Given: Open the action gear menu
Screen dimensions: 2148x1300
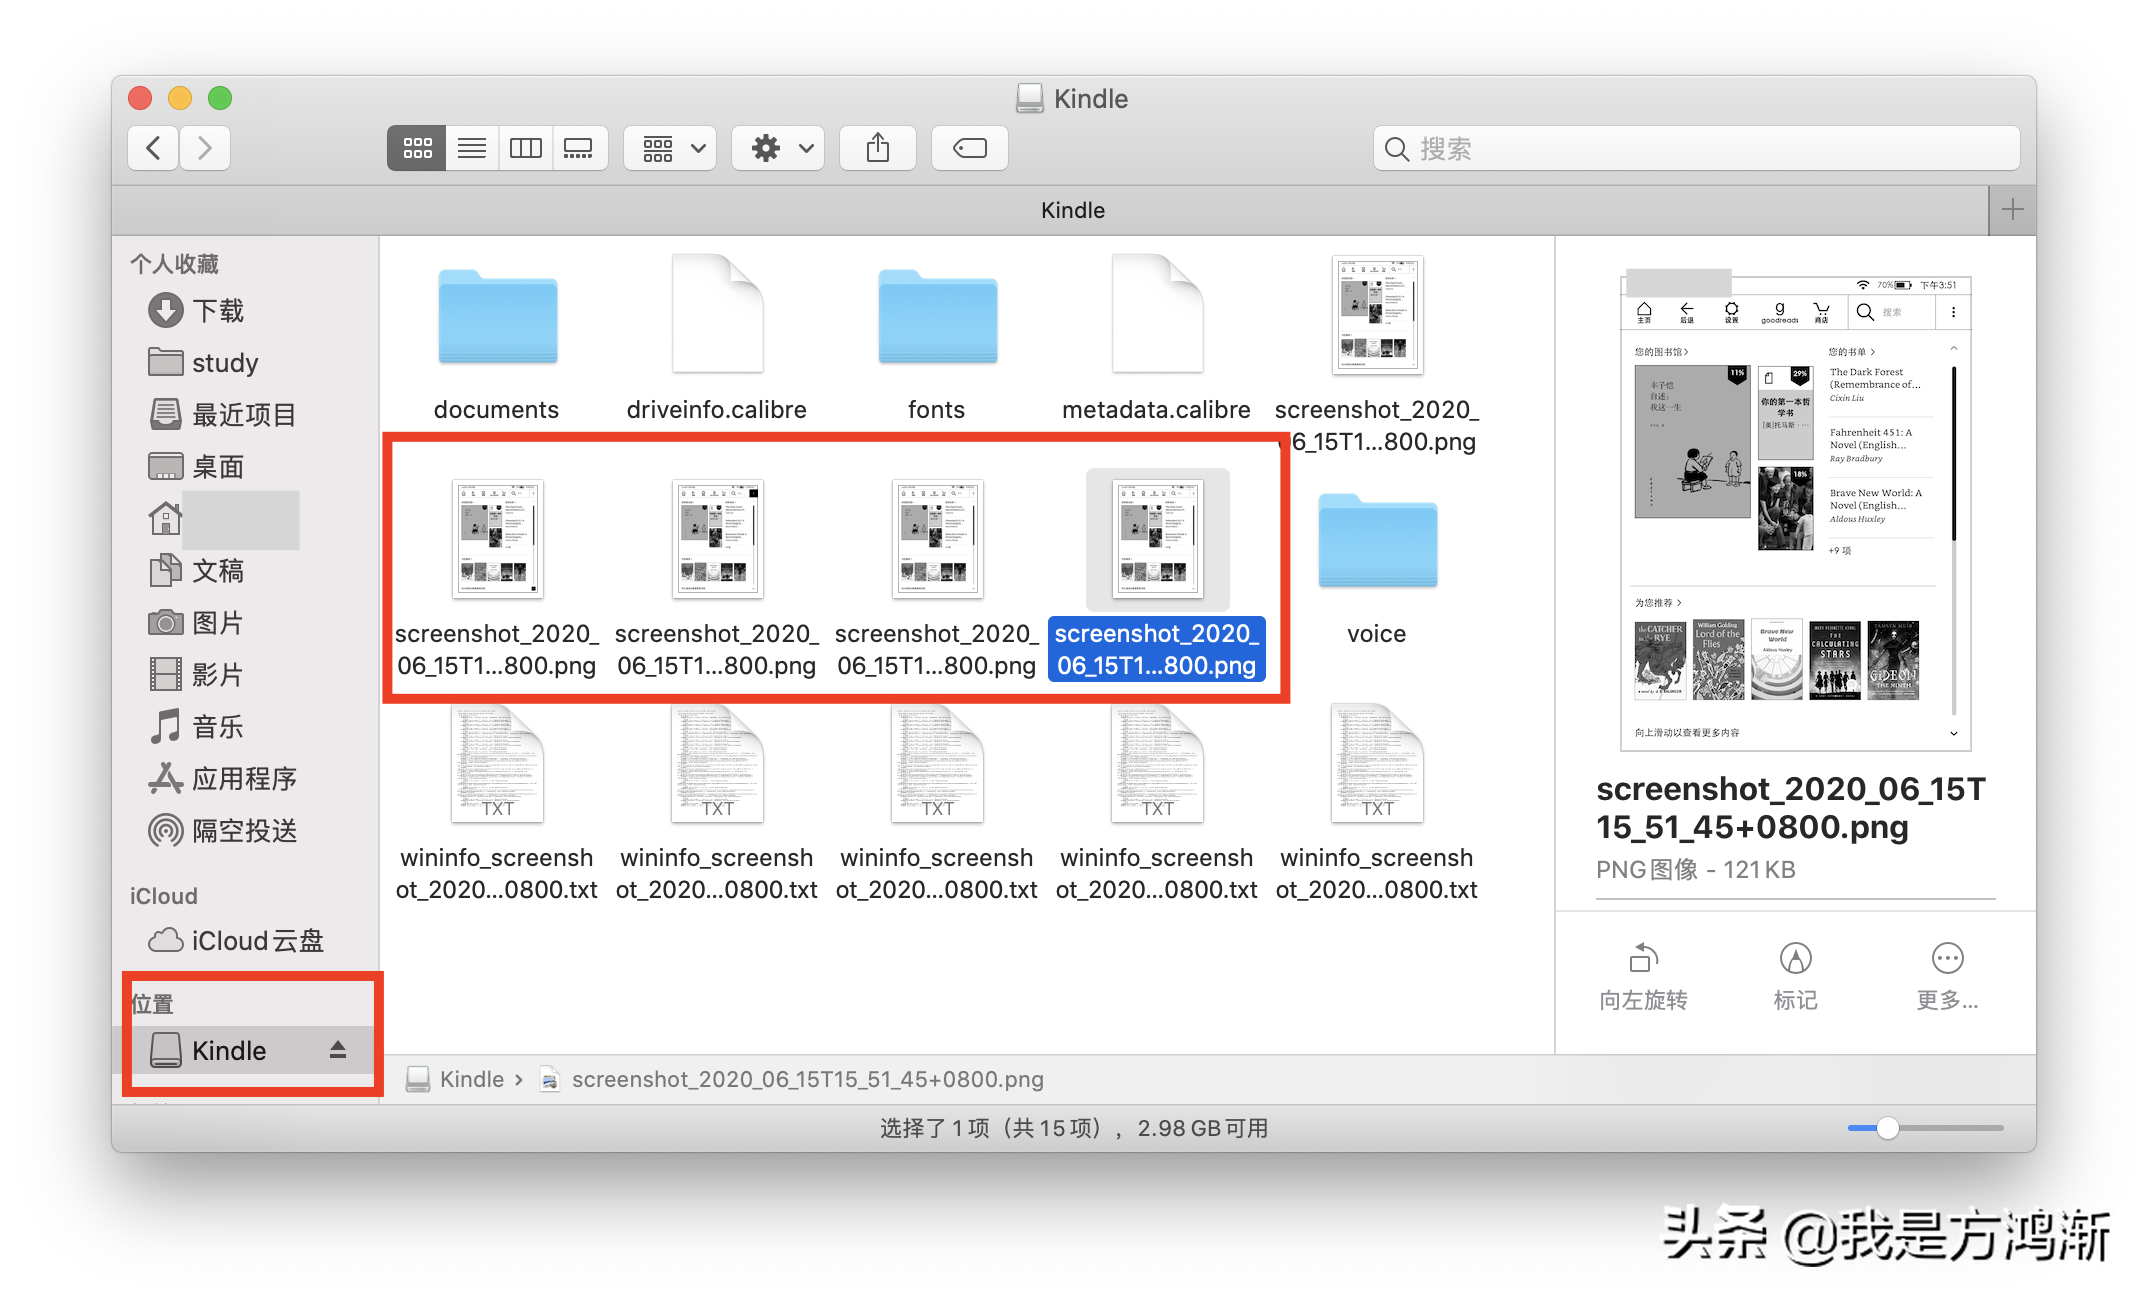Looking at the screenshot, I should click(777, 148).
